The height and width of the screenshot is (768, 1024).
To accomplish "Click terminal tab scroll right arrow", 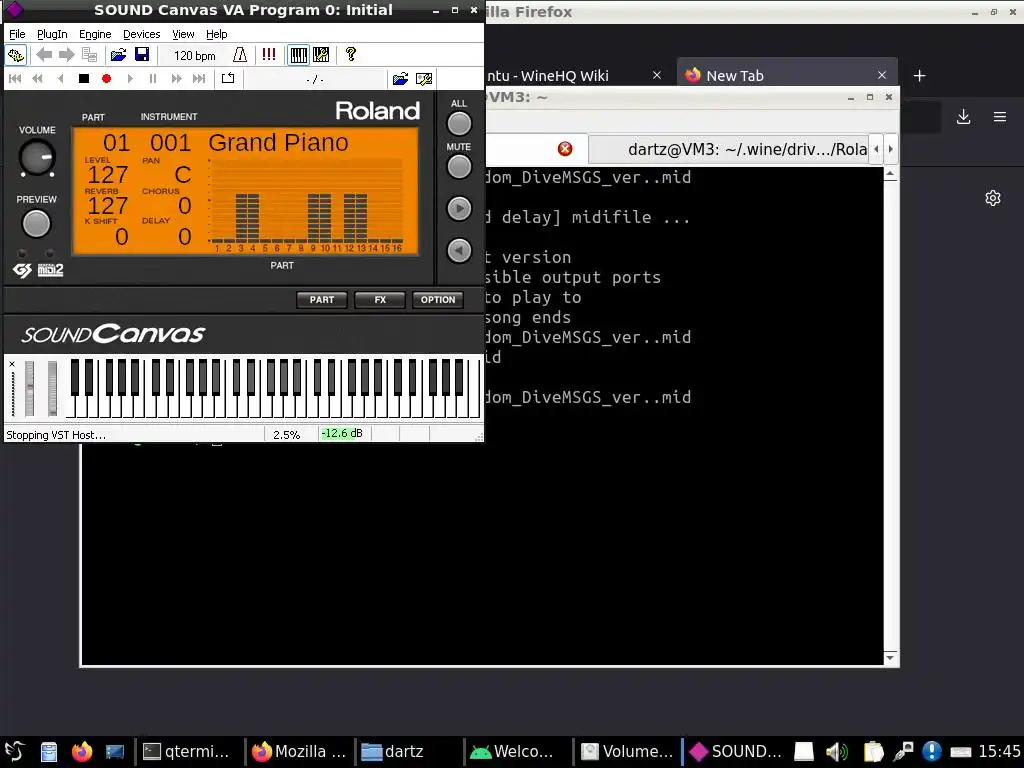I will [890, 150].
